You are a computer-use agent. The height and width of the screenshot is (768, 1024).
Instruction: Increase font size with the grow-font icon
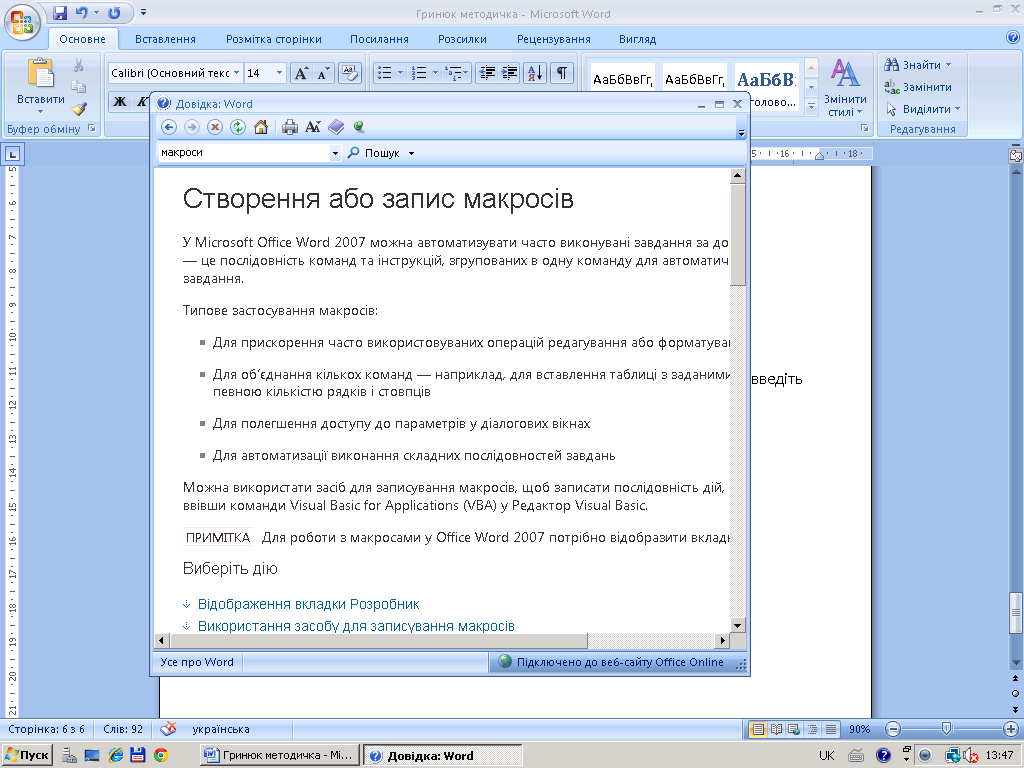[x=300, y=73]
